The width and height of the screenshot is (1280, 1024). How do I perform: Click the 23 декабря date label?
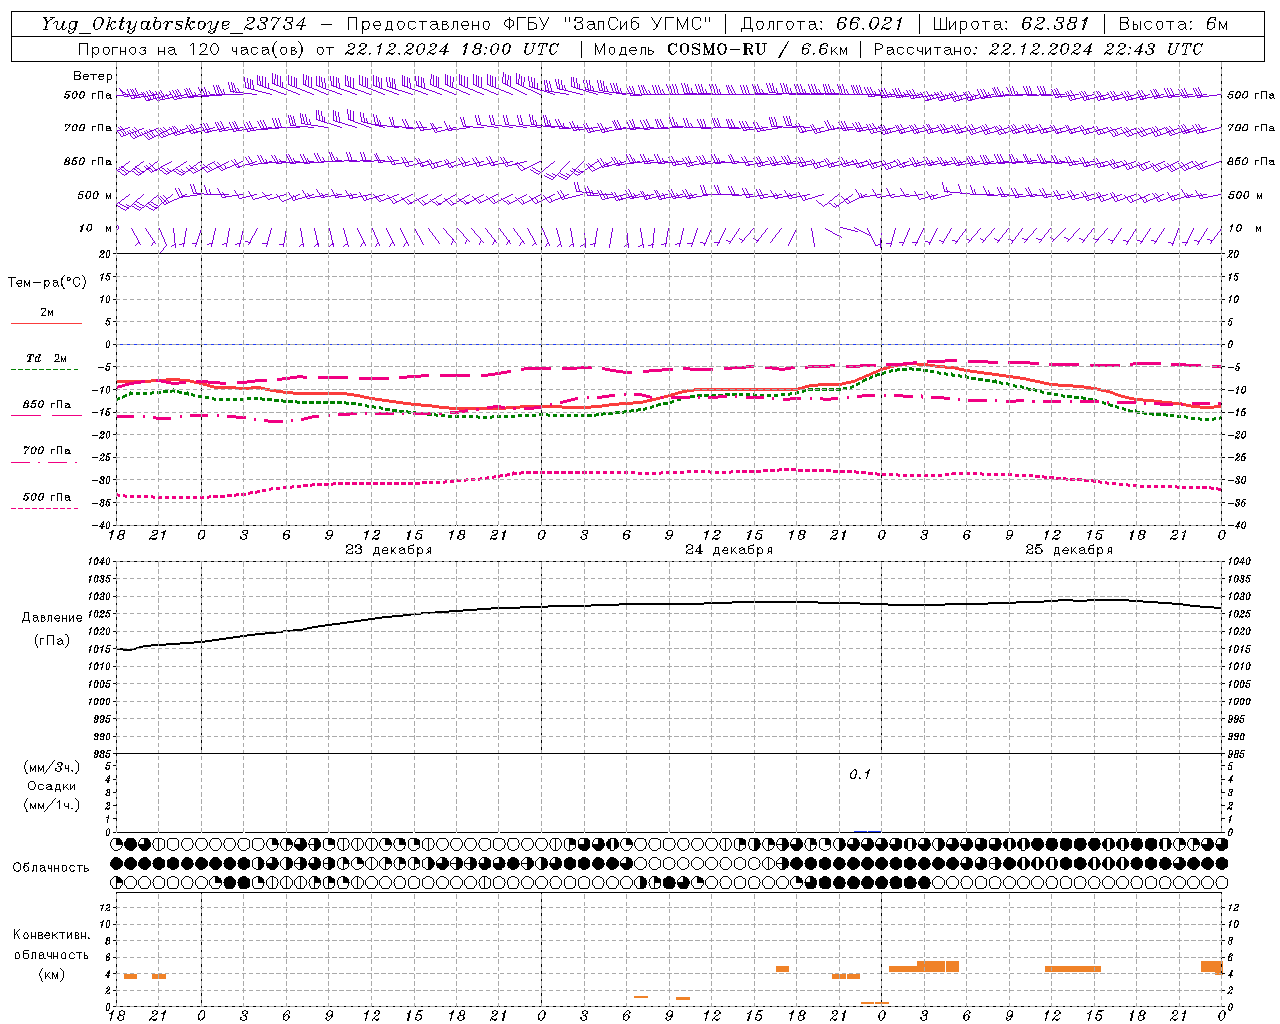pos(389,550)
